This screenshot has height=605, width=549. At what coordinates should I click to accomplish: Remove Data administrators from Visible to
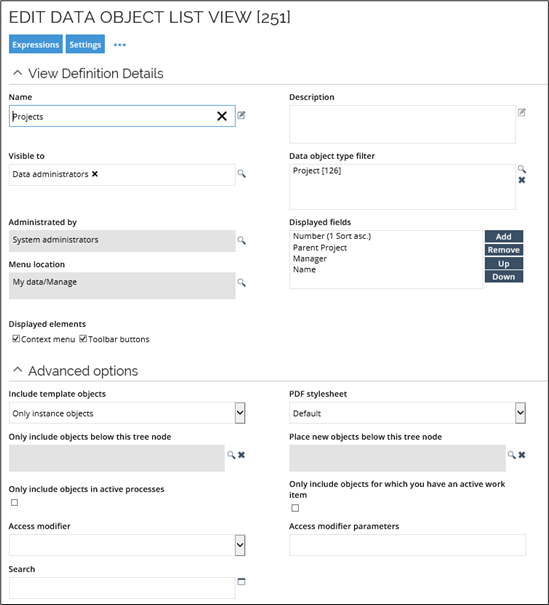[x=95, y=174]
